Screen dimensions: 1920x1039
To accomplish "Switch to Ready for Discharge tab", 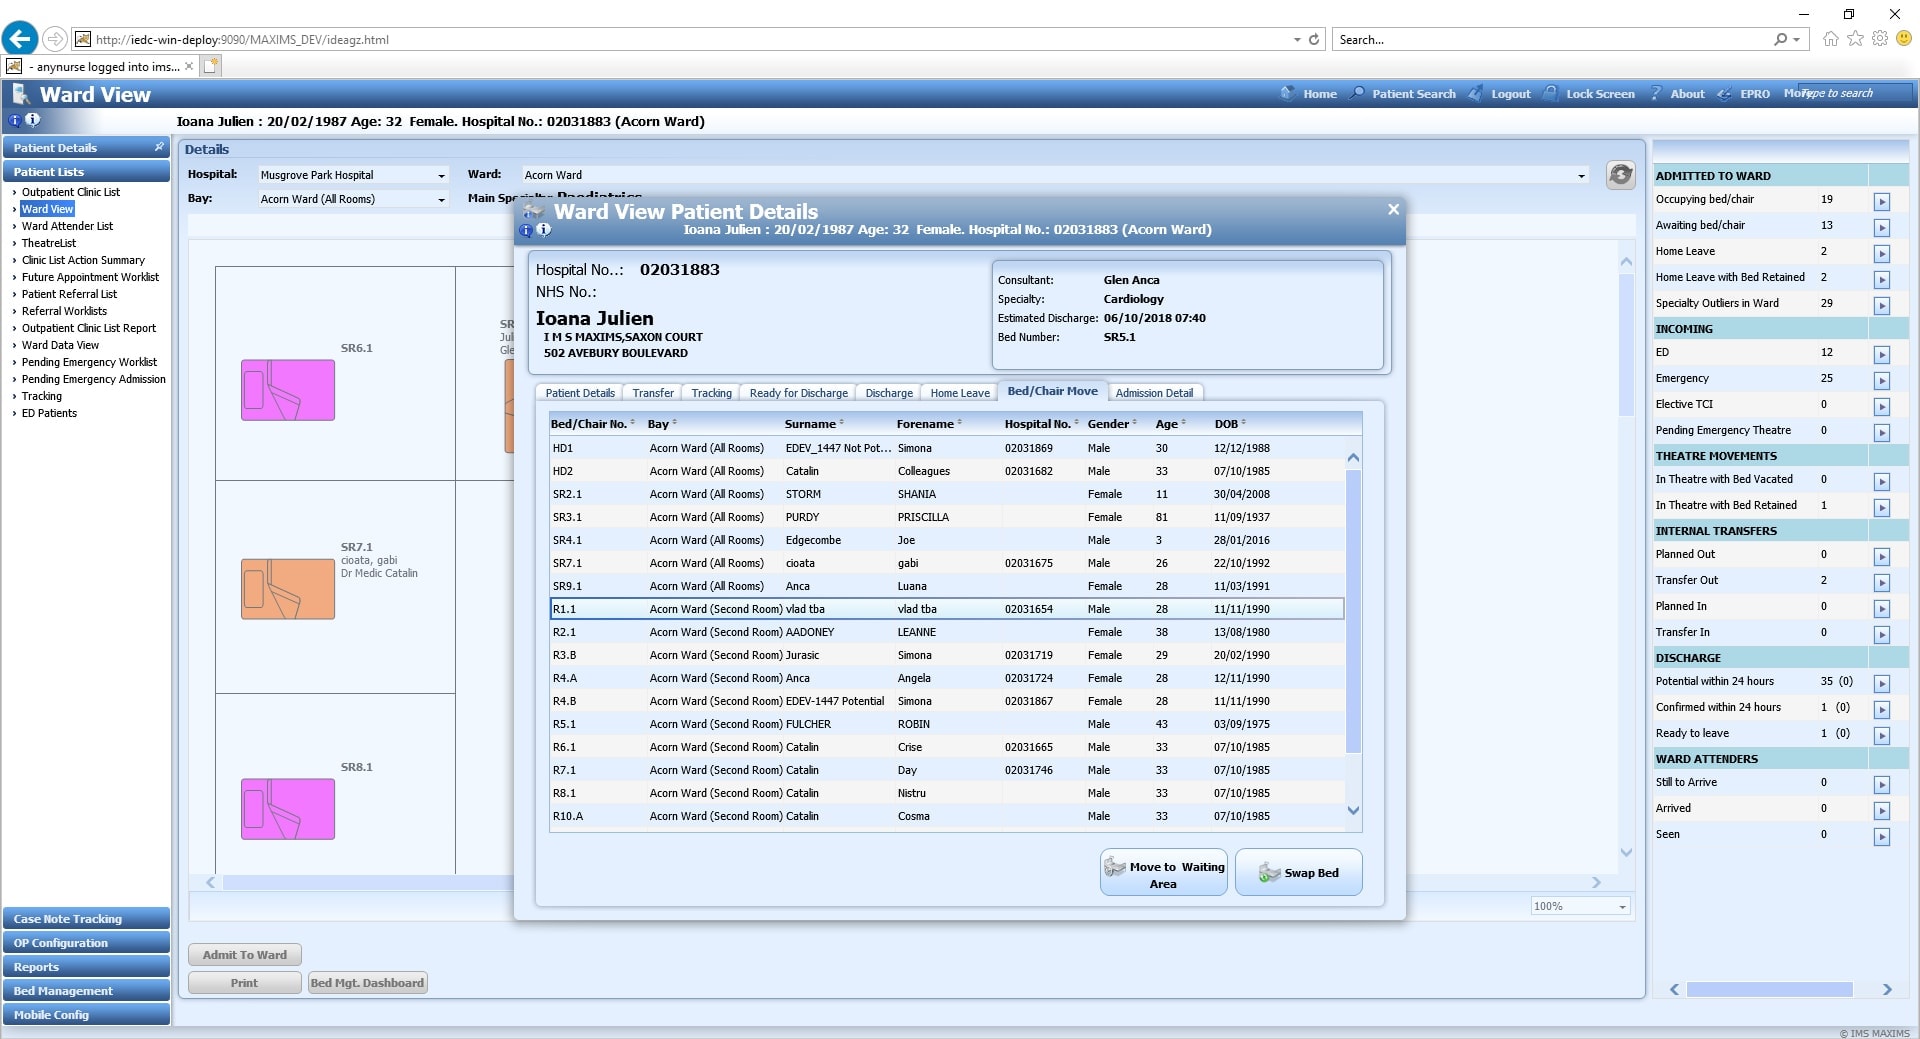I will point(798,393).
